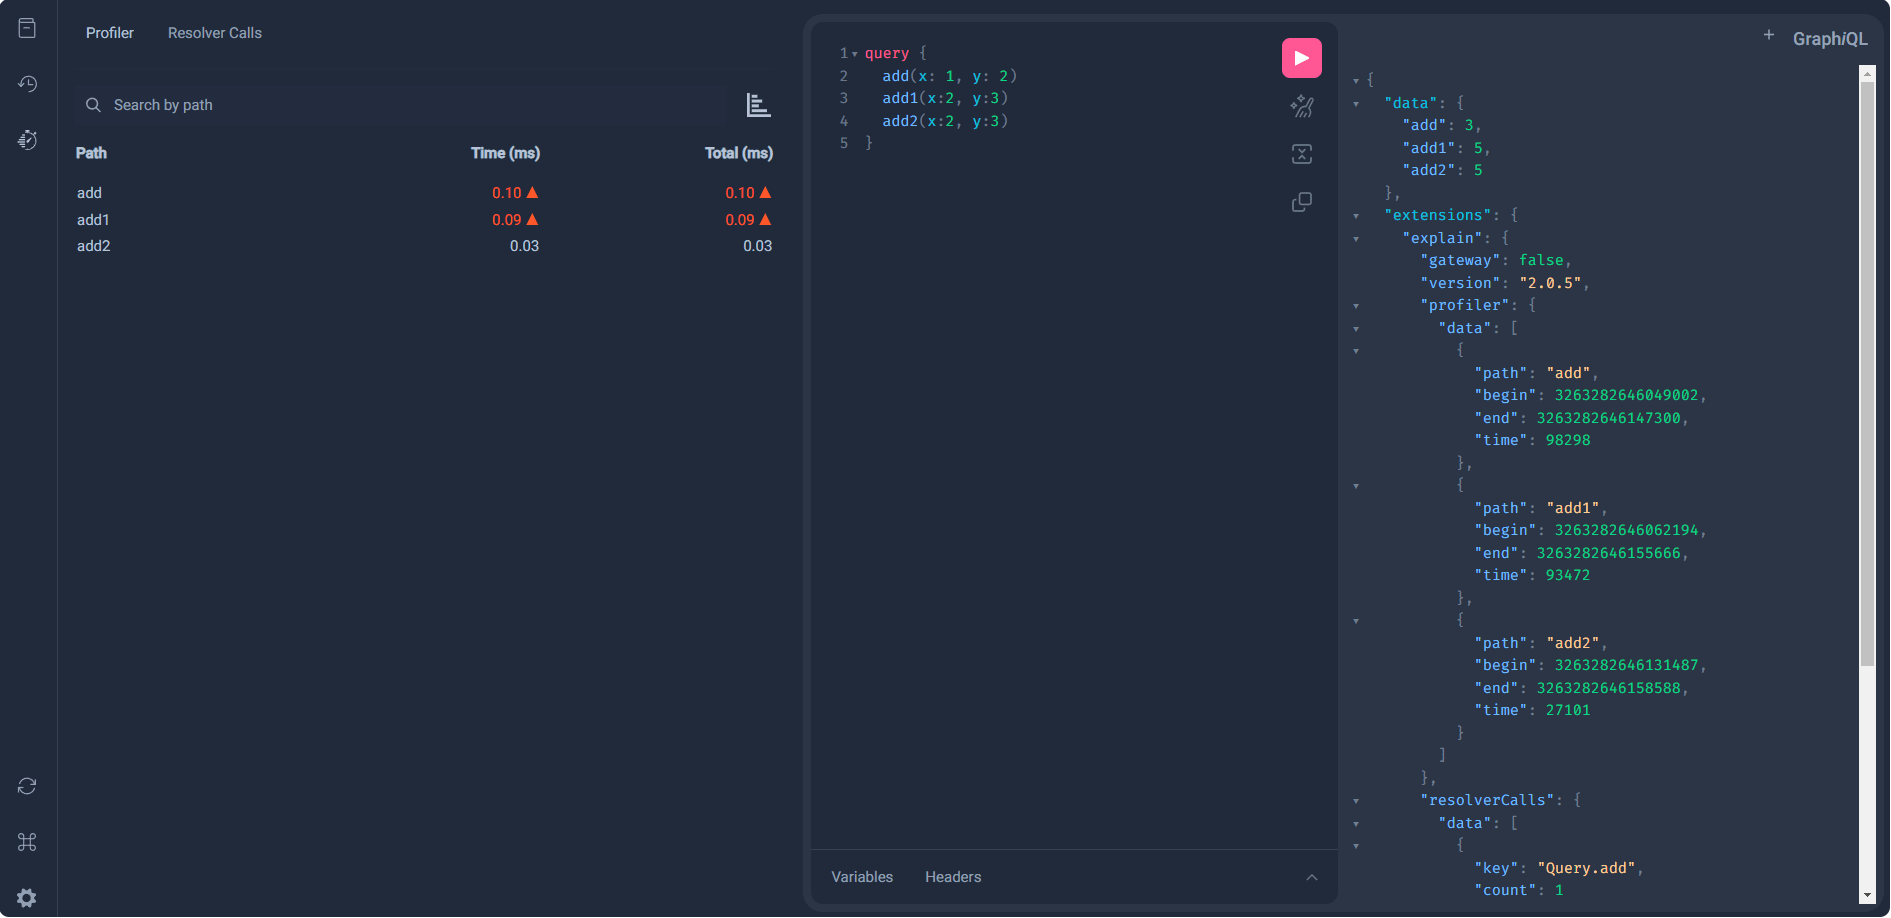Click time value 27101 in response
Viewport: 1891px width, 918px height.
1568,711
